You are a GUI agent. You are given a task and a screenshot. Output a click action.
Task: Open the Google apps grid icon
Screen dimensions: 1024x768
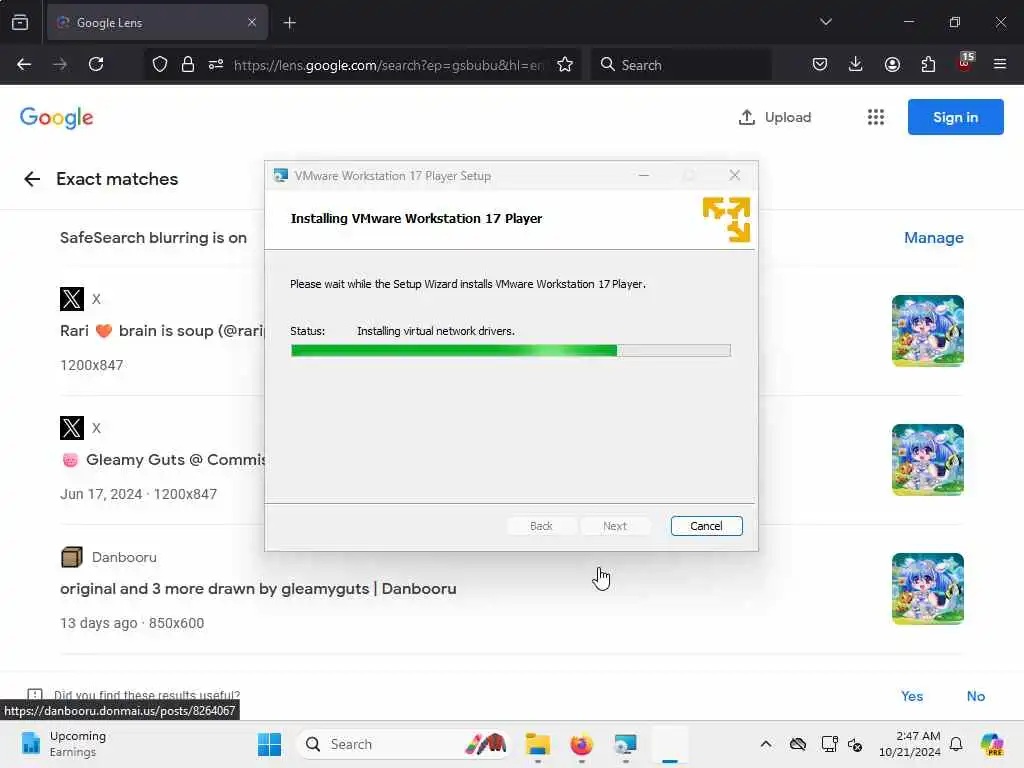point(876,118)
